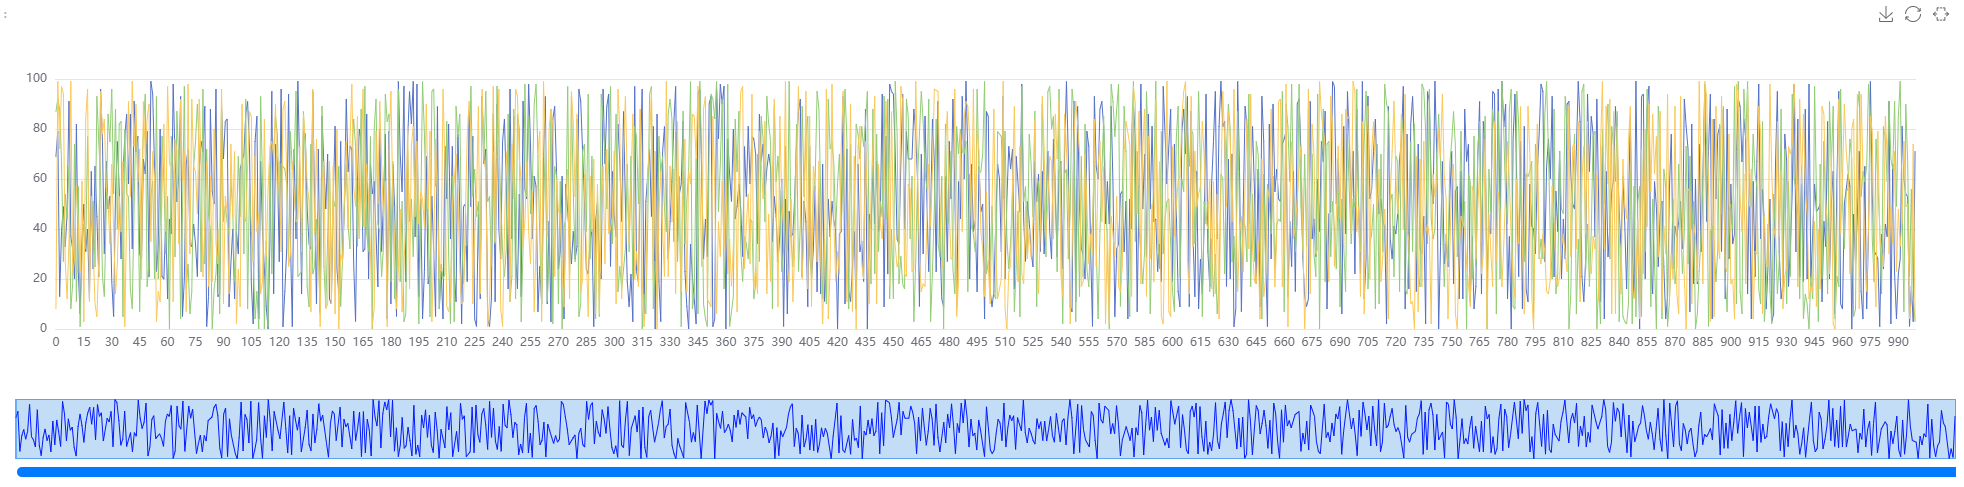The width and height of the screenshot is (1964, 487).
Task: Click the x-axis label 870
Action: (x=1675, y=342)
